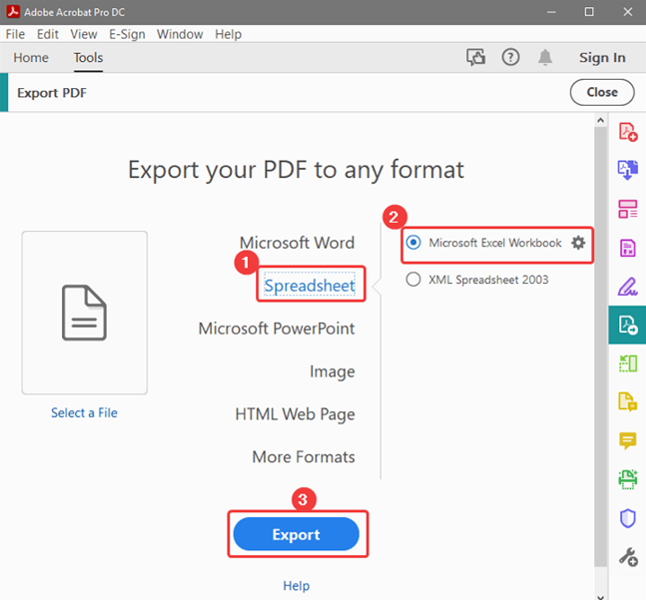646x600 pixels.
Task: Open the green Compress PDF sidebar icon
Action: [628, 363]
